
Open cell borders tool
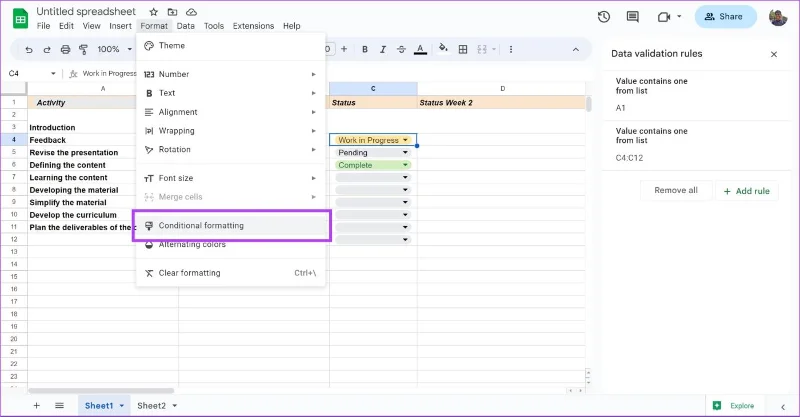click(463, 49)
